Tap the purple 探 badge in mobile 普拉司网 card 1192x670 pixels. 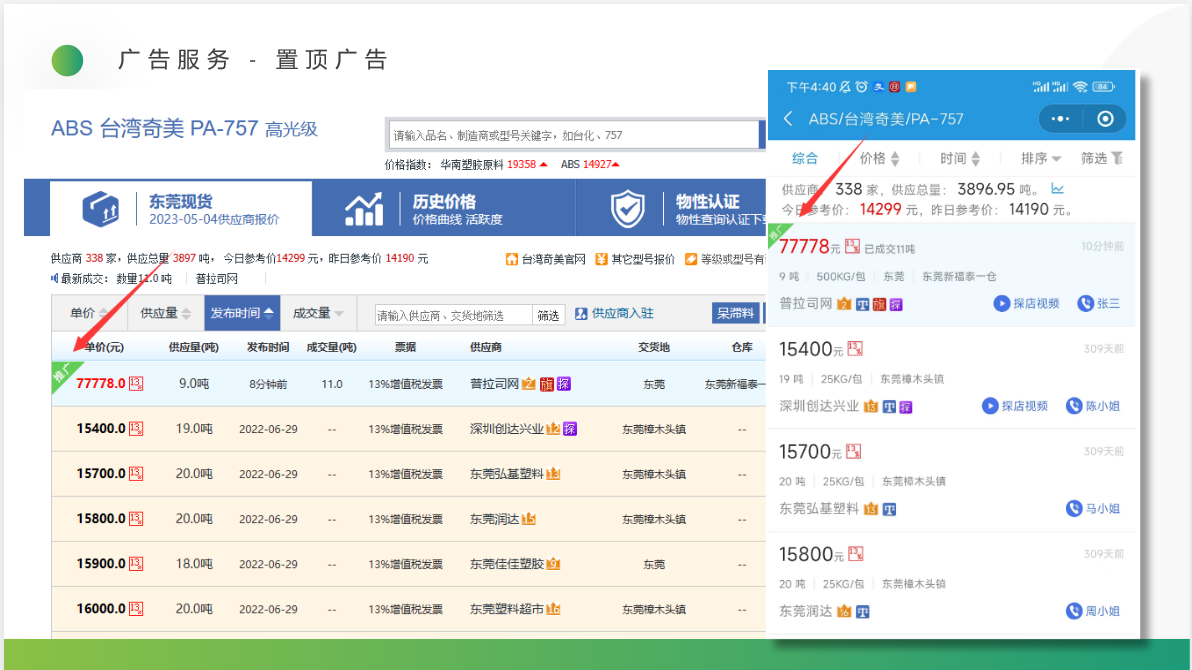click(896, 304)
